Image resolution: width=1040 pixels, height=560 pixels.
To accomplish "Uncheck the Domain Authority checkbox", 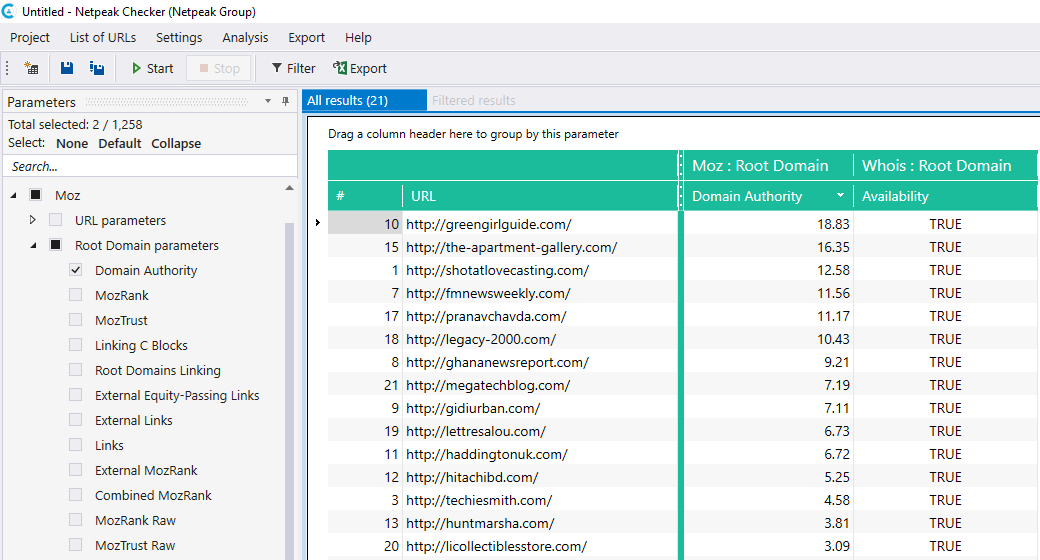I will (76, 270).
